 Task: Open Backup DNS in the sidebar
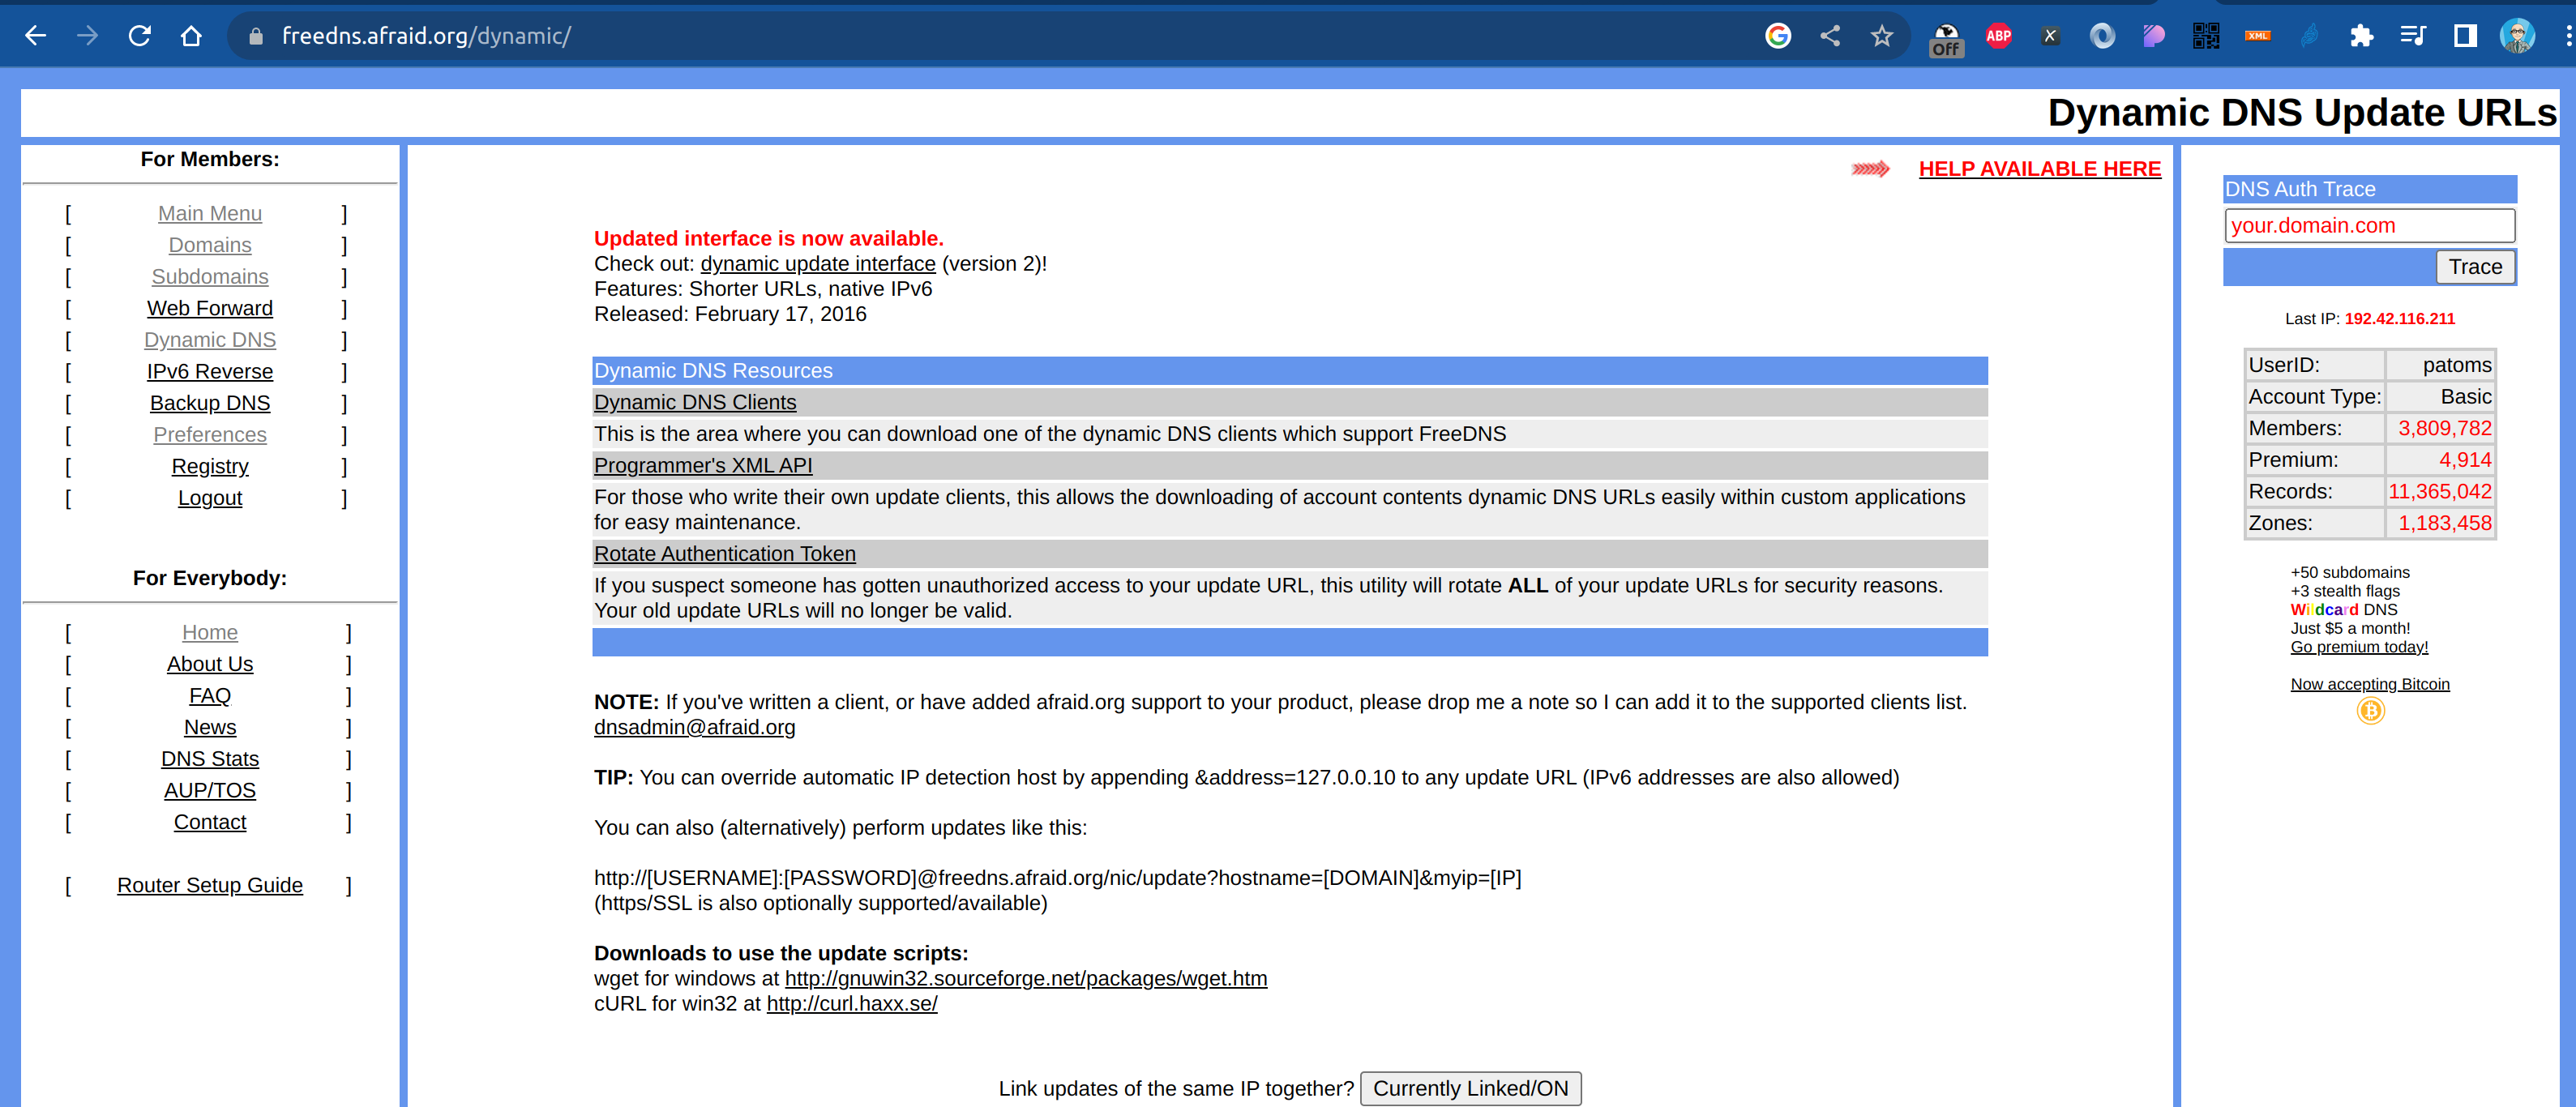210,403
